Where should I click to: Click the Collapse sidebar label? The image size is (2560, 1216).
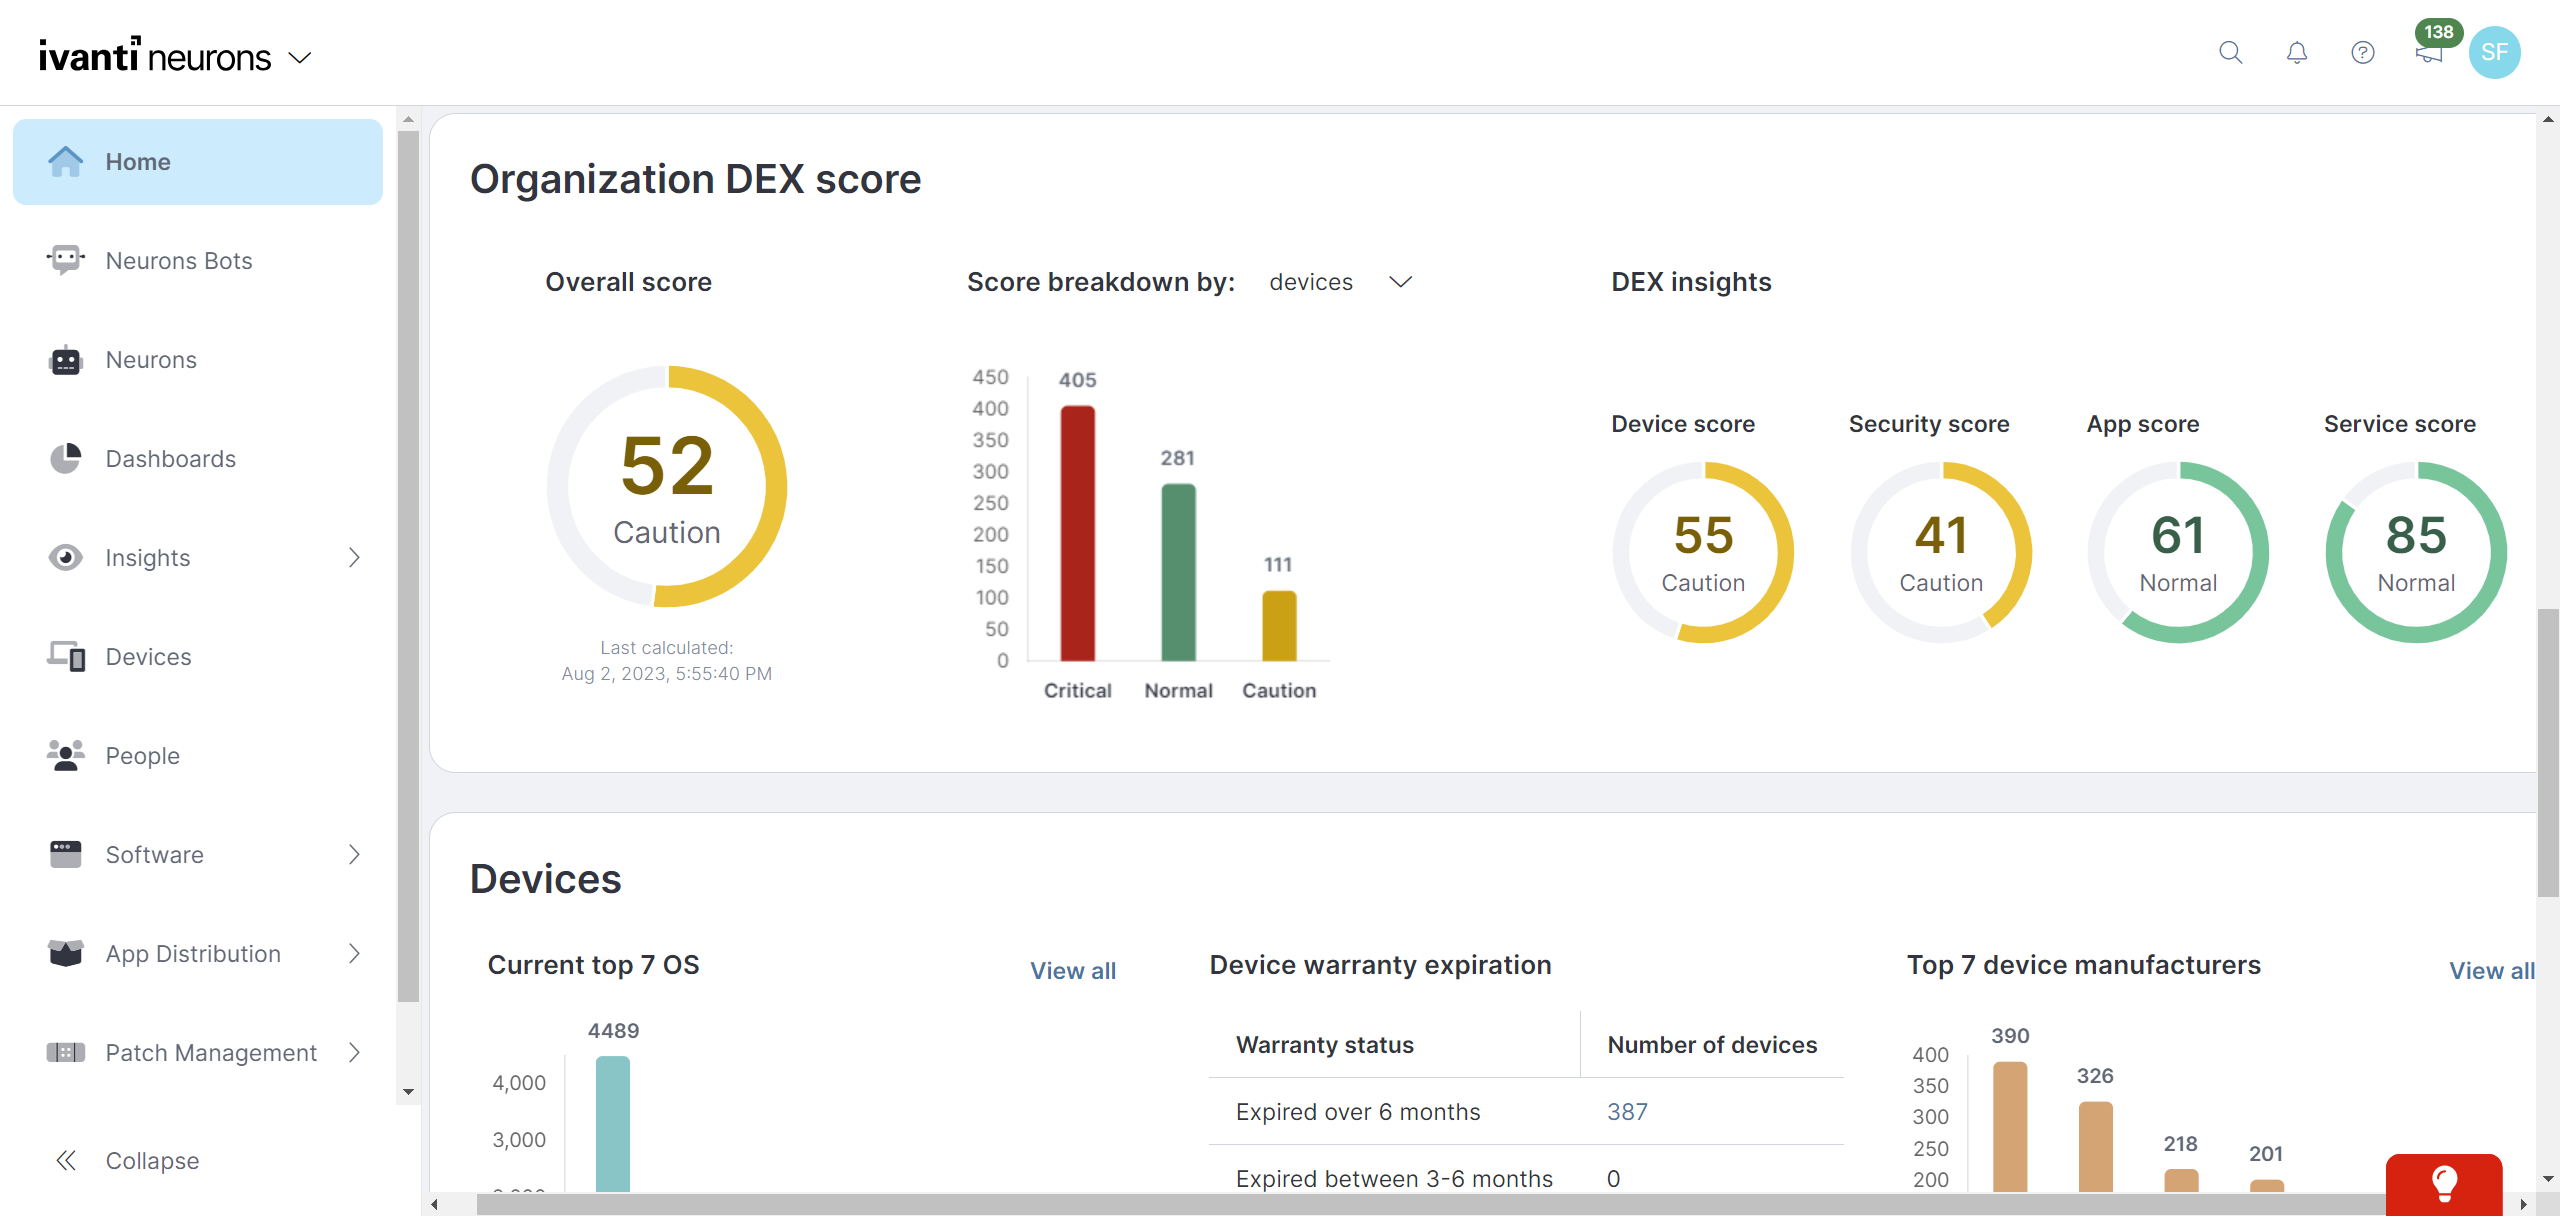click(152, 1161)
